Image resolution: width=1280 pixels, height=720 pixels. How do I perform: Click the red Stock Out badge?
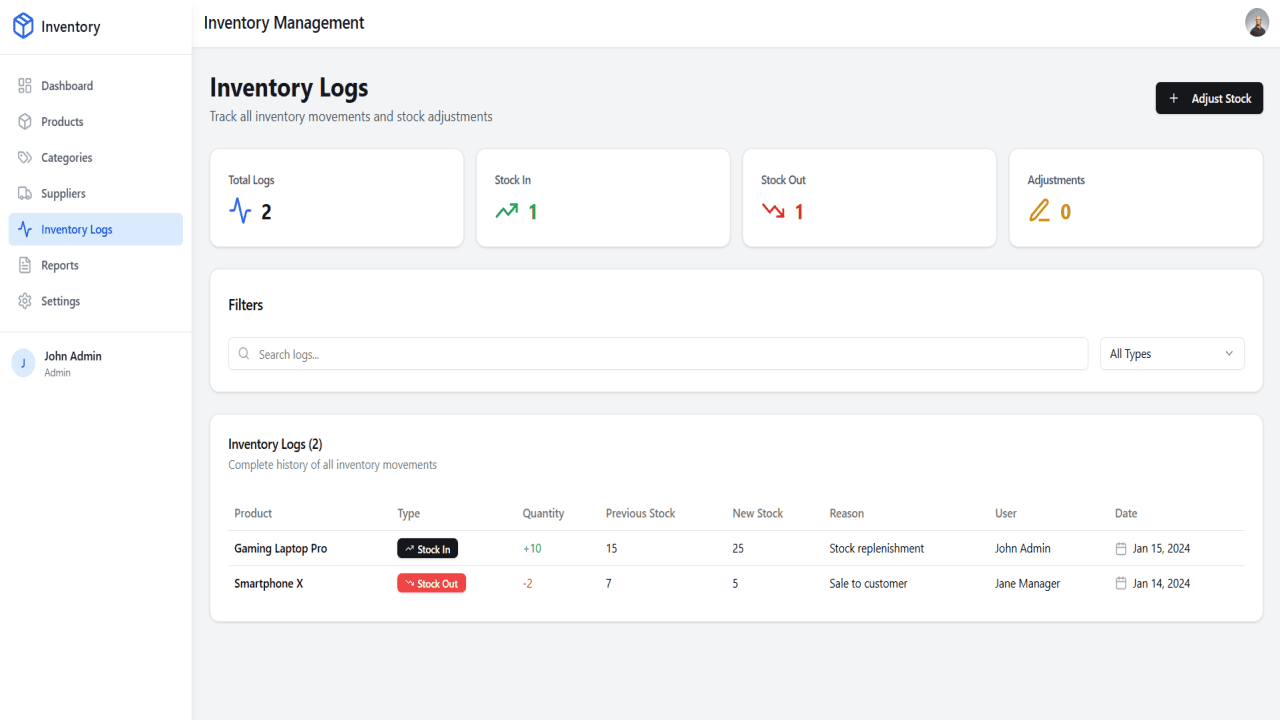[x=431, y=583]
